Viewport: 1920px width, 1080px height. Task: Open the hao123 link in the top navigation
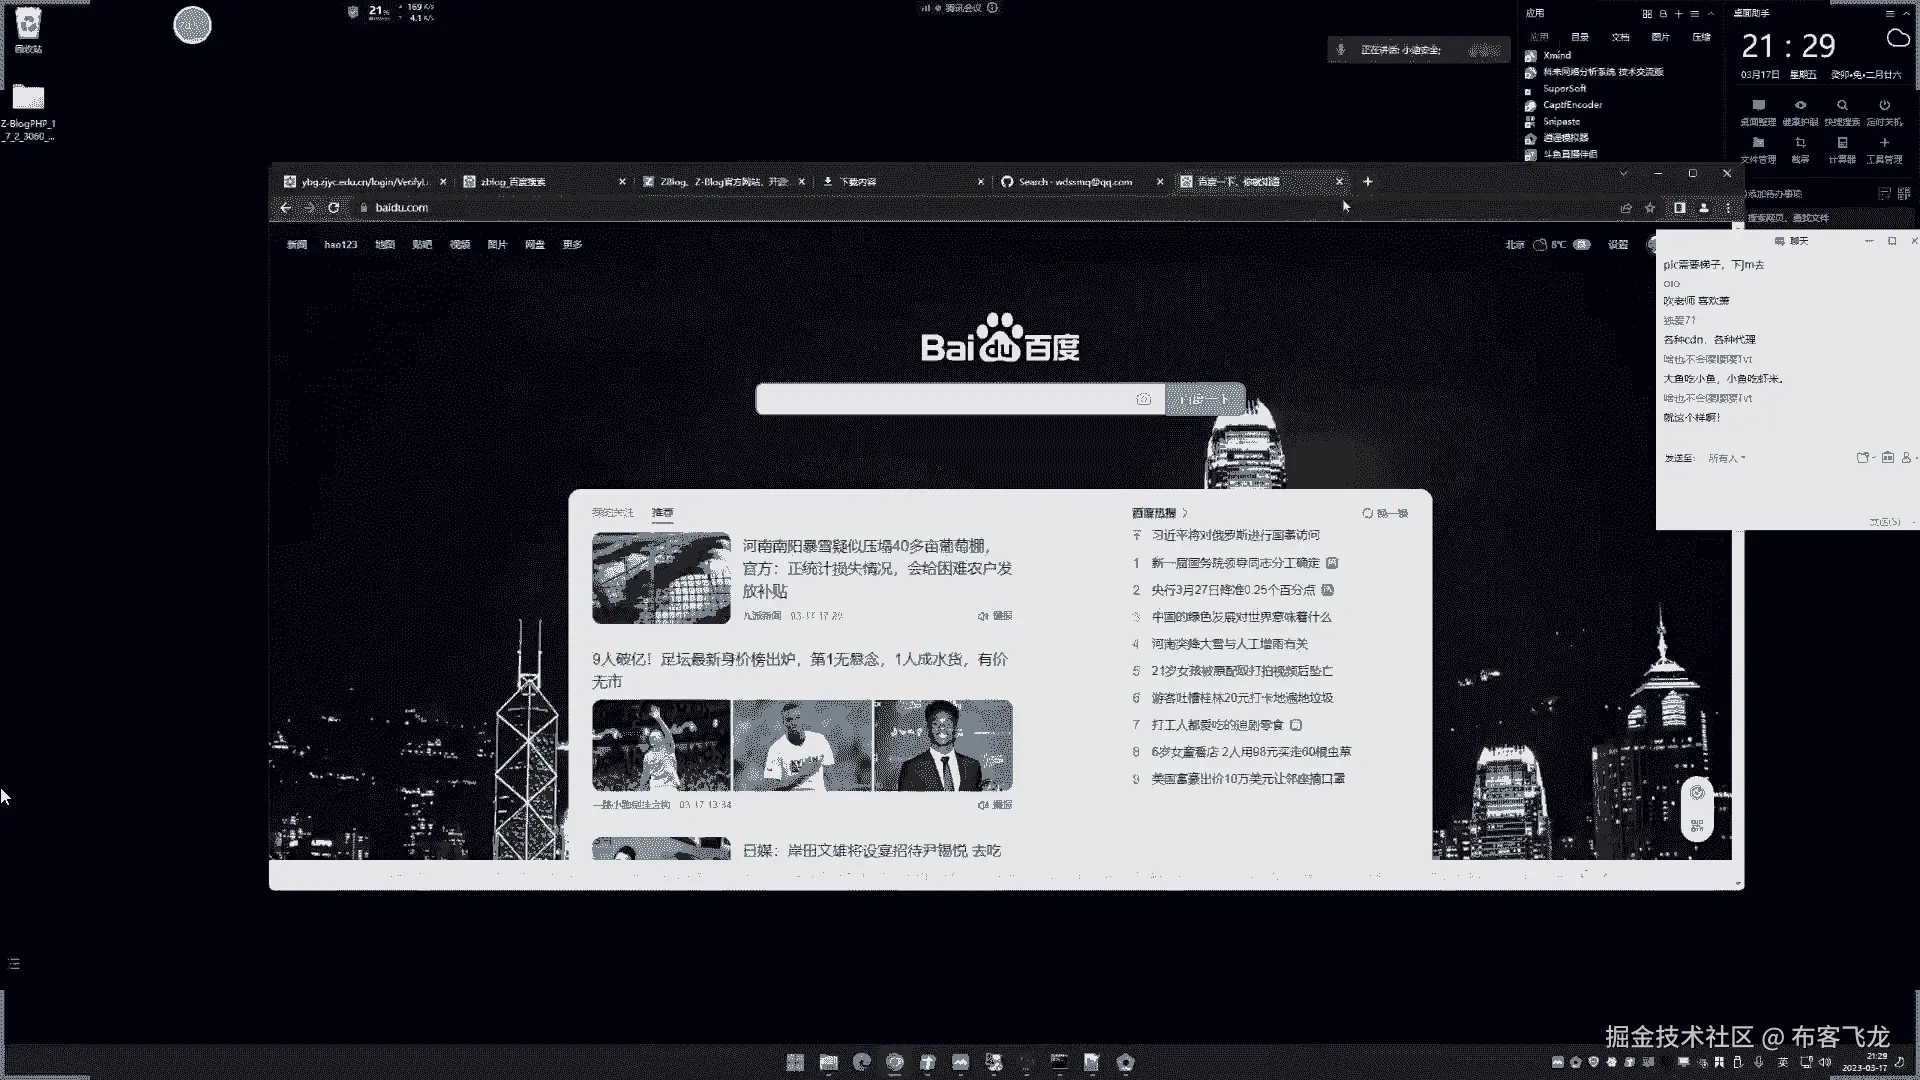340,245
